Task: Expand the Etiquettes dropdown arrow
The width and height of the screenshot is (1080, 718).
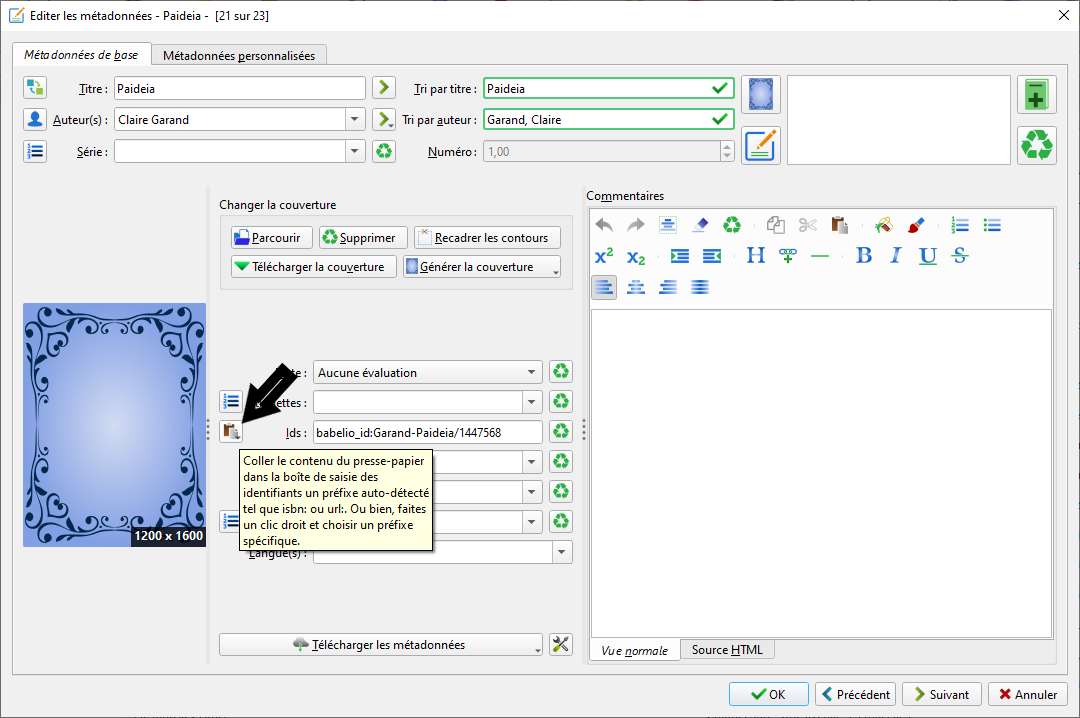Action: click(x=531, y=402)
